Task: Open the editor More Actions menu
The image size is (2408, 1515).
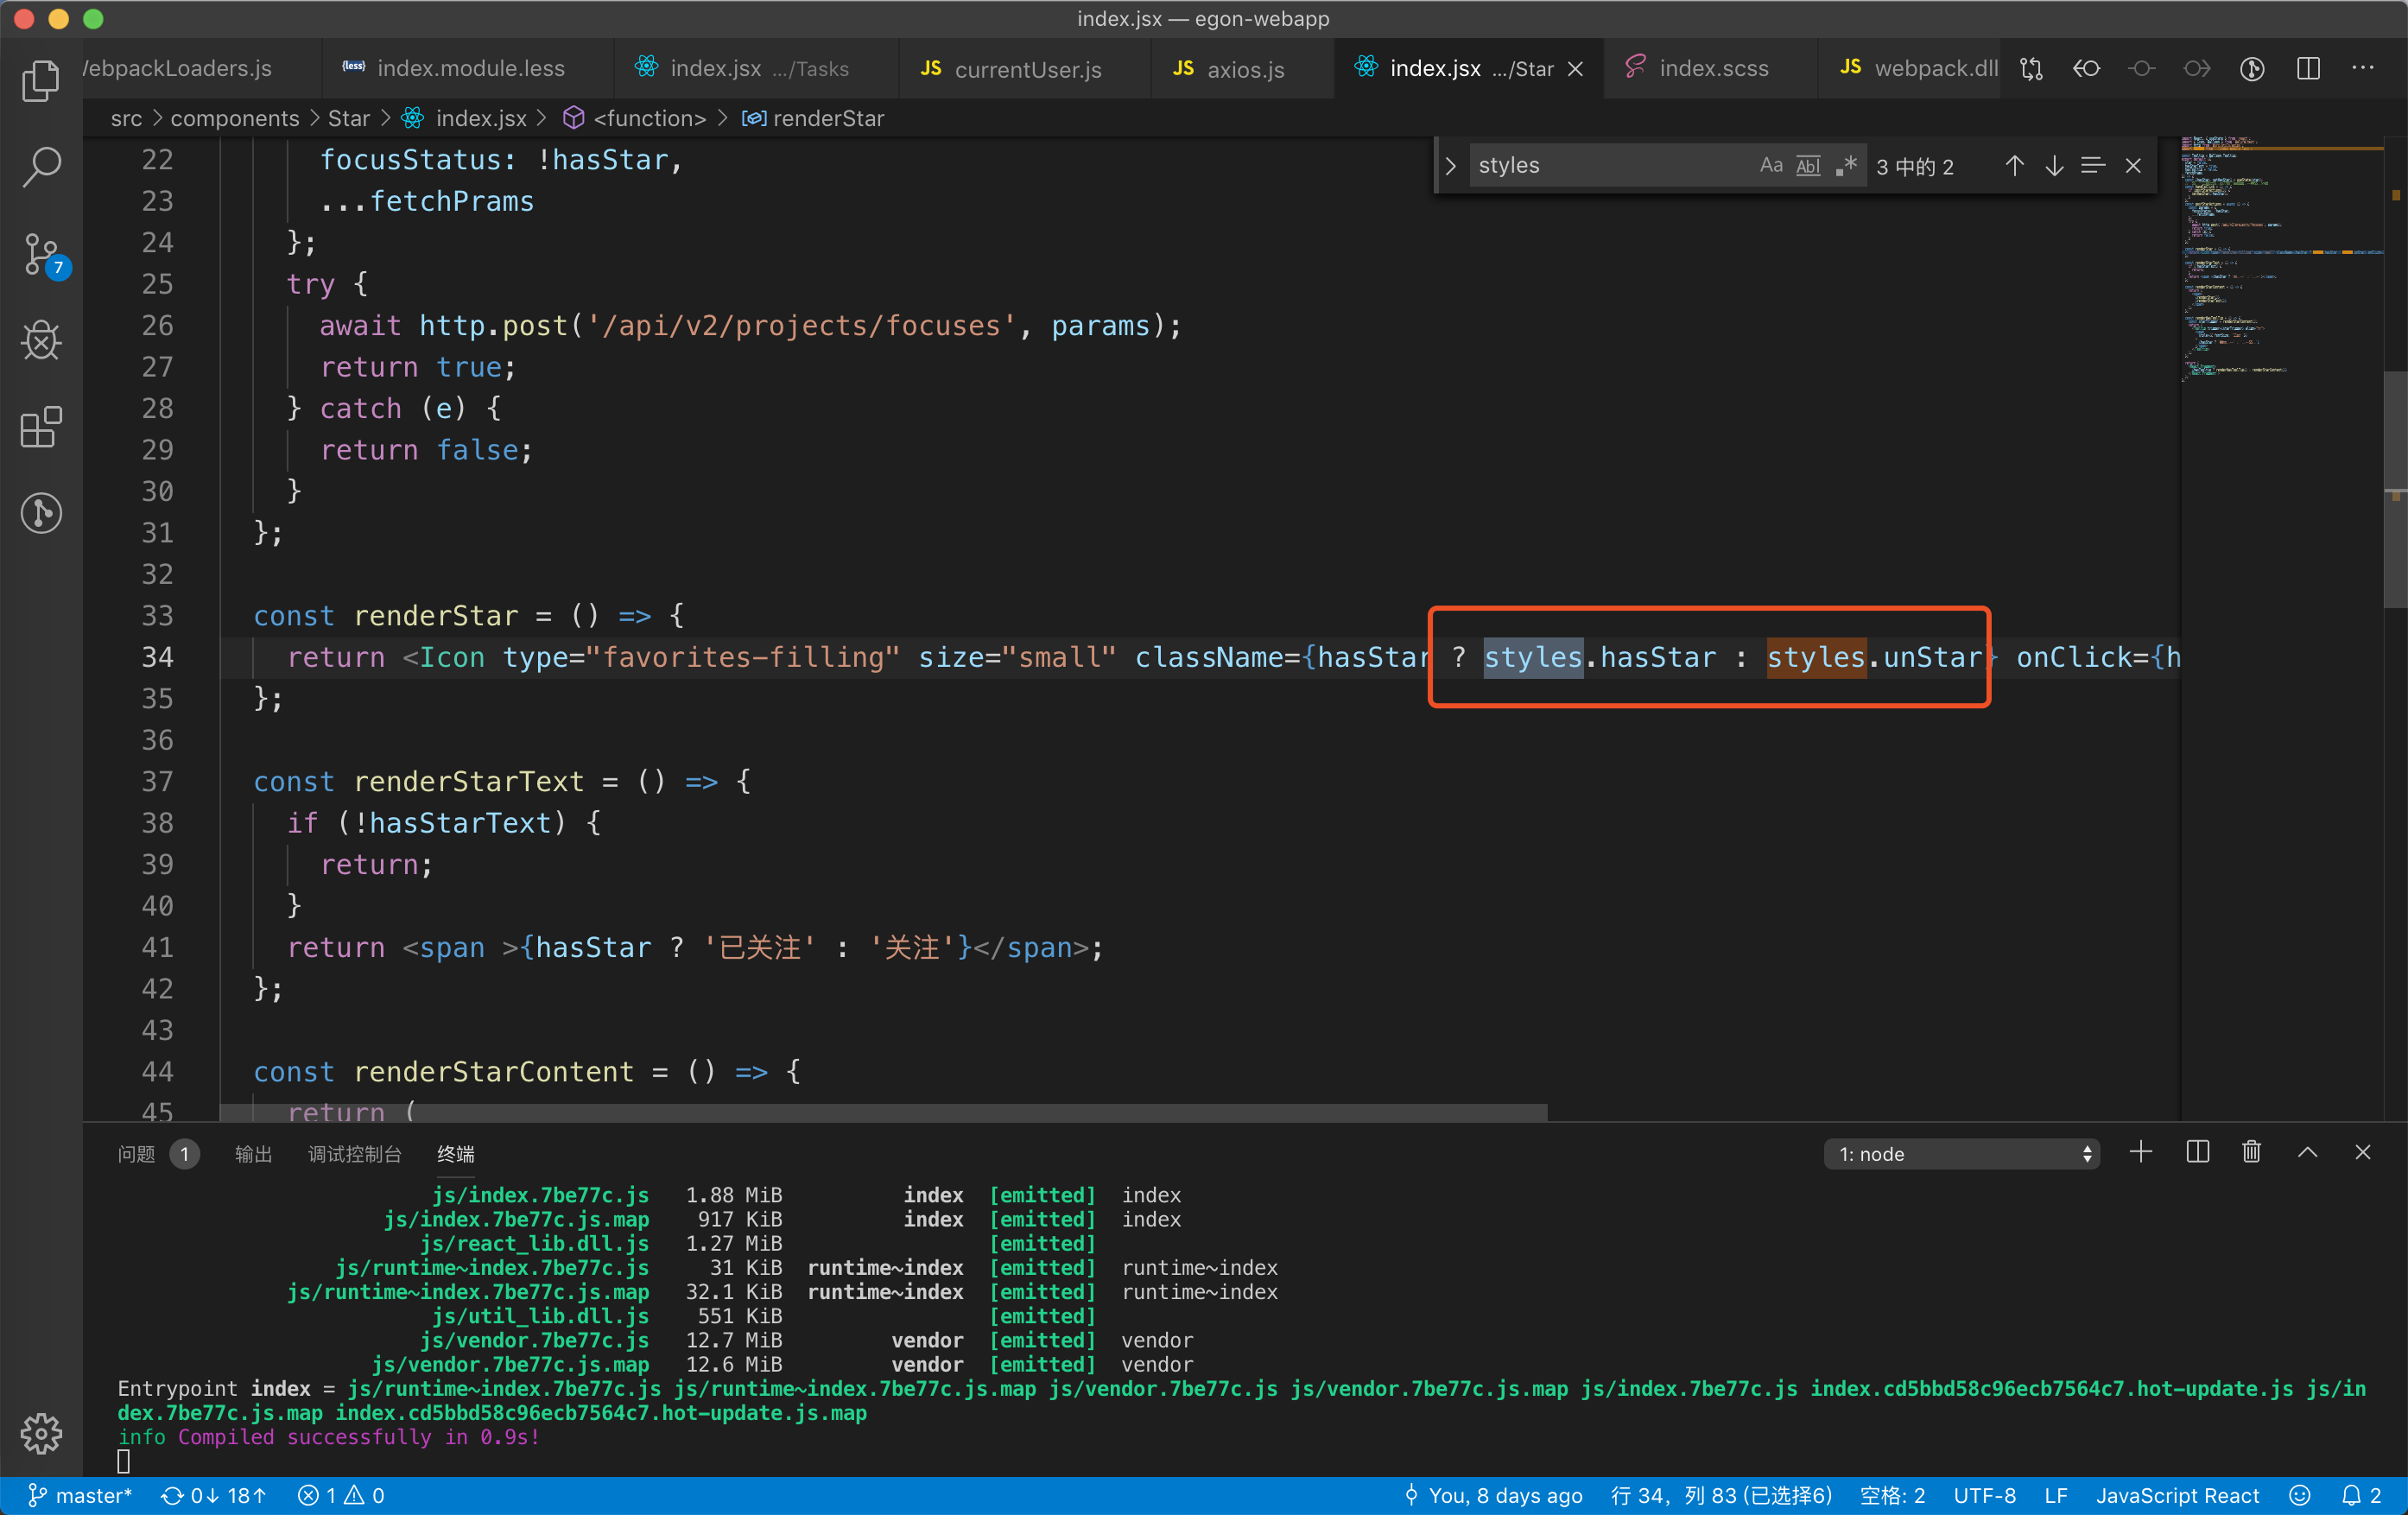Action: tap(2364, 68)
